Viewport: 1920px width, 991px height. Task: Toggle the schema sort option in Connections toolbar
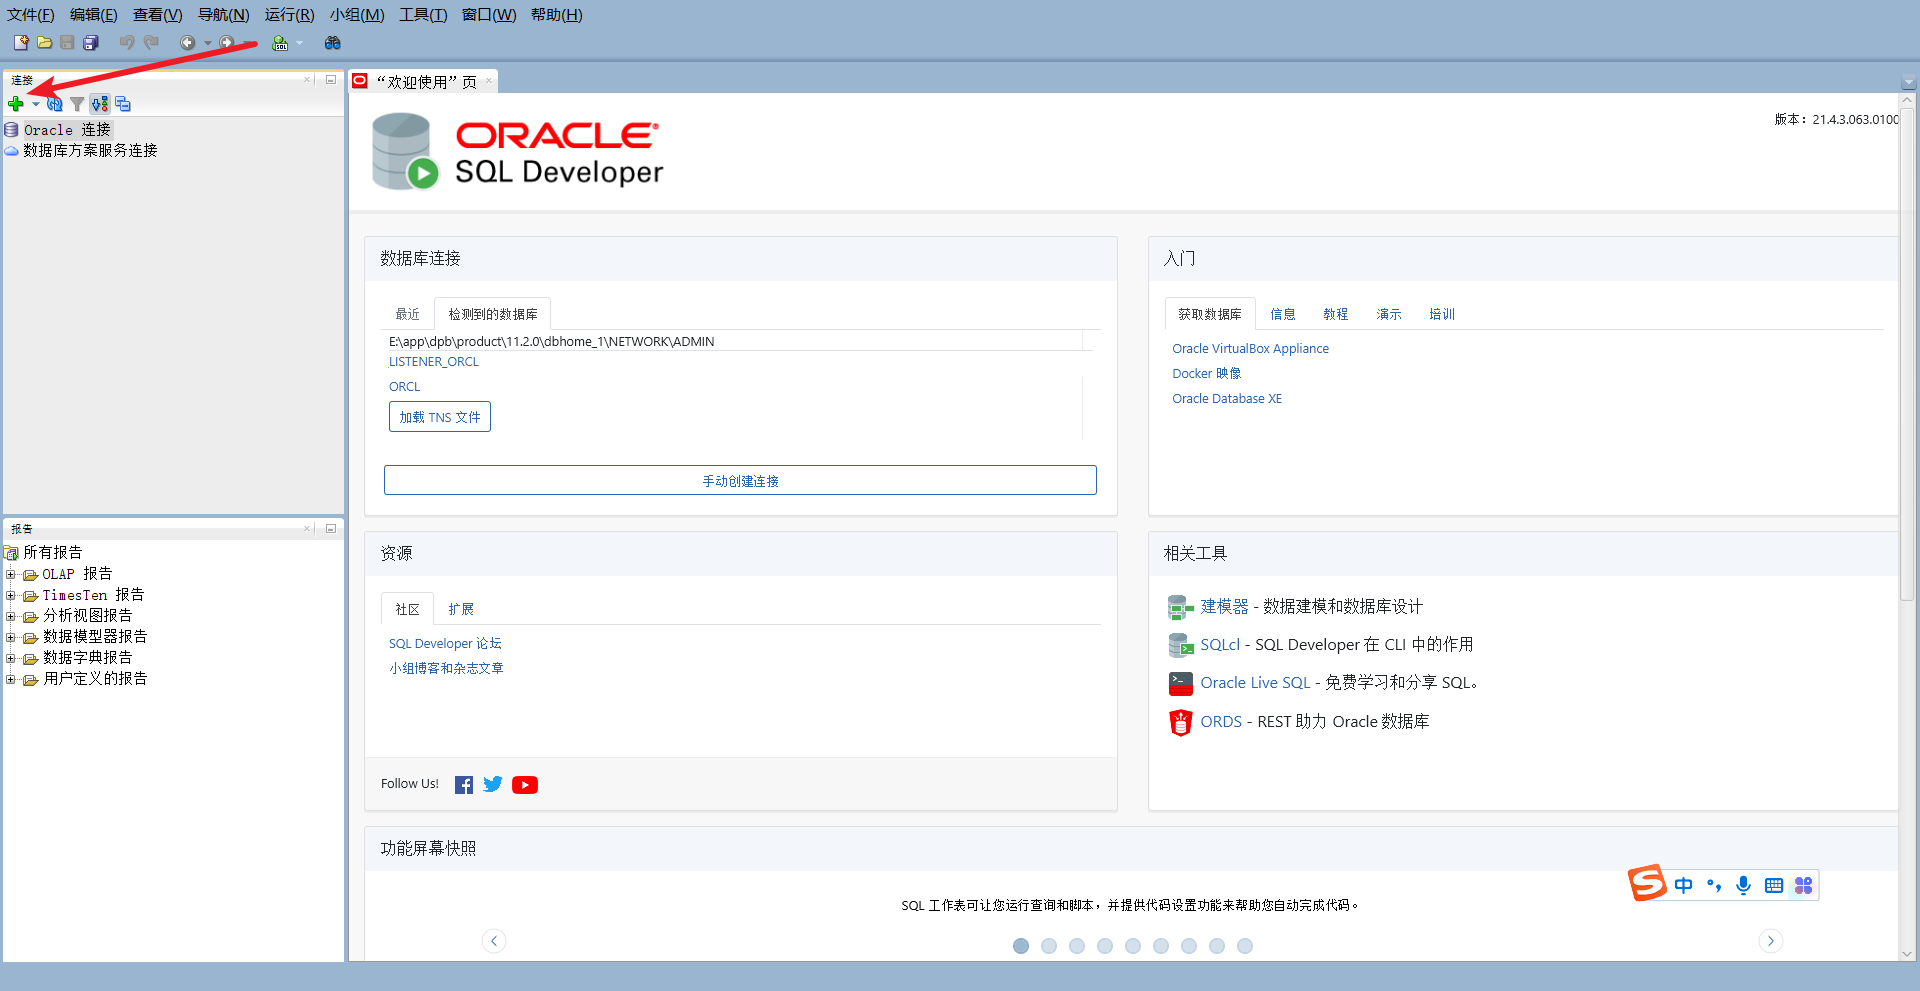[x=100, y=104]
